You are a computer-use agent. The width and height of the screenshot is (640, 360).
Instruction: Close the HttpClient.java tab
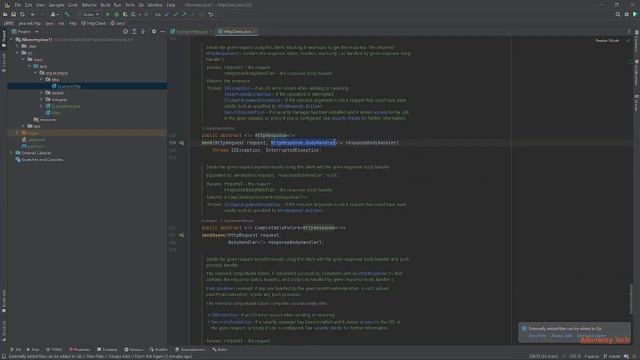pyautogui.click(x=255, y=31)
